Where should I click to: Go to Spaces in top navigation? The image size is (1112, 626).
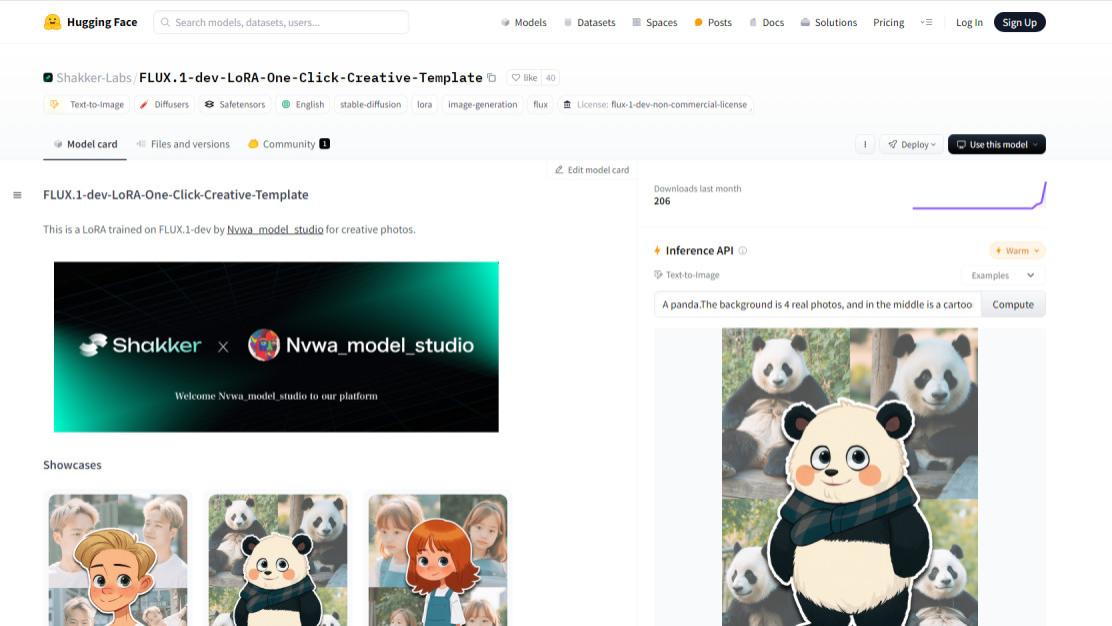[655, 22]
